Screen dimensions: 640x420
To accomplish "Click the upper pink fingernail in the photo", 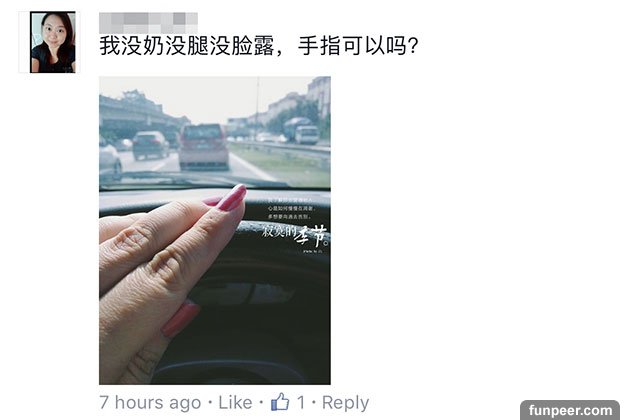I will point(232,198).
